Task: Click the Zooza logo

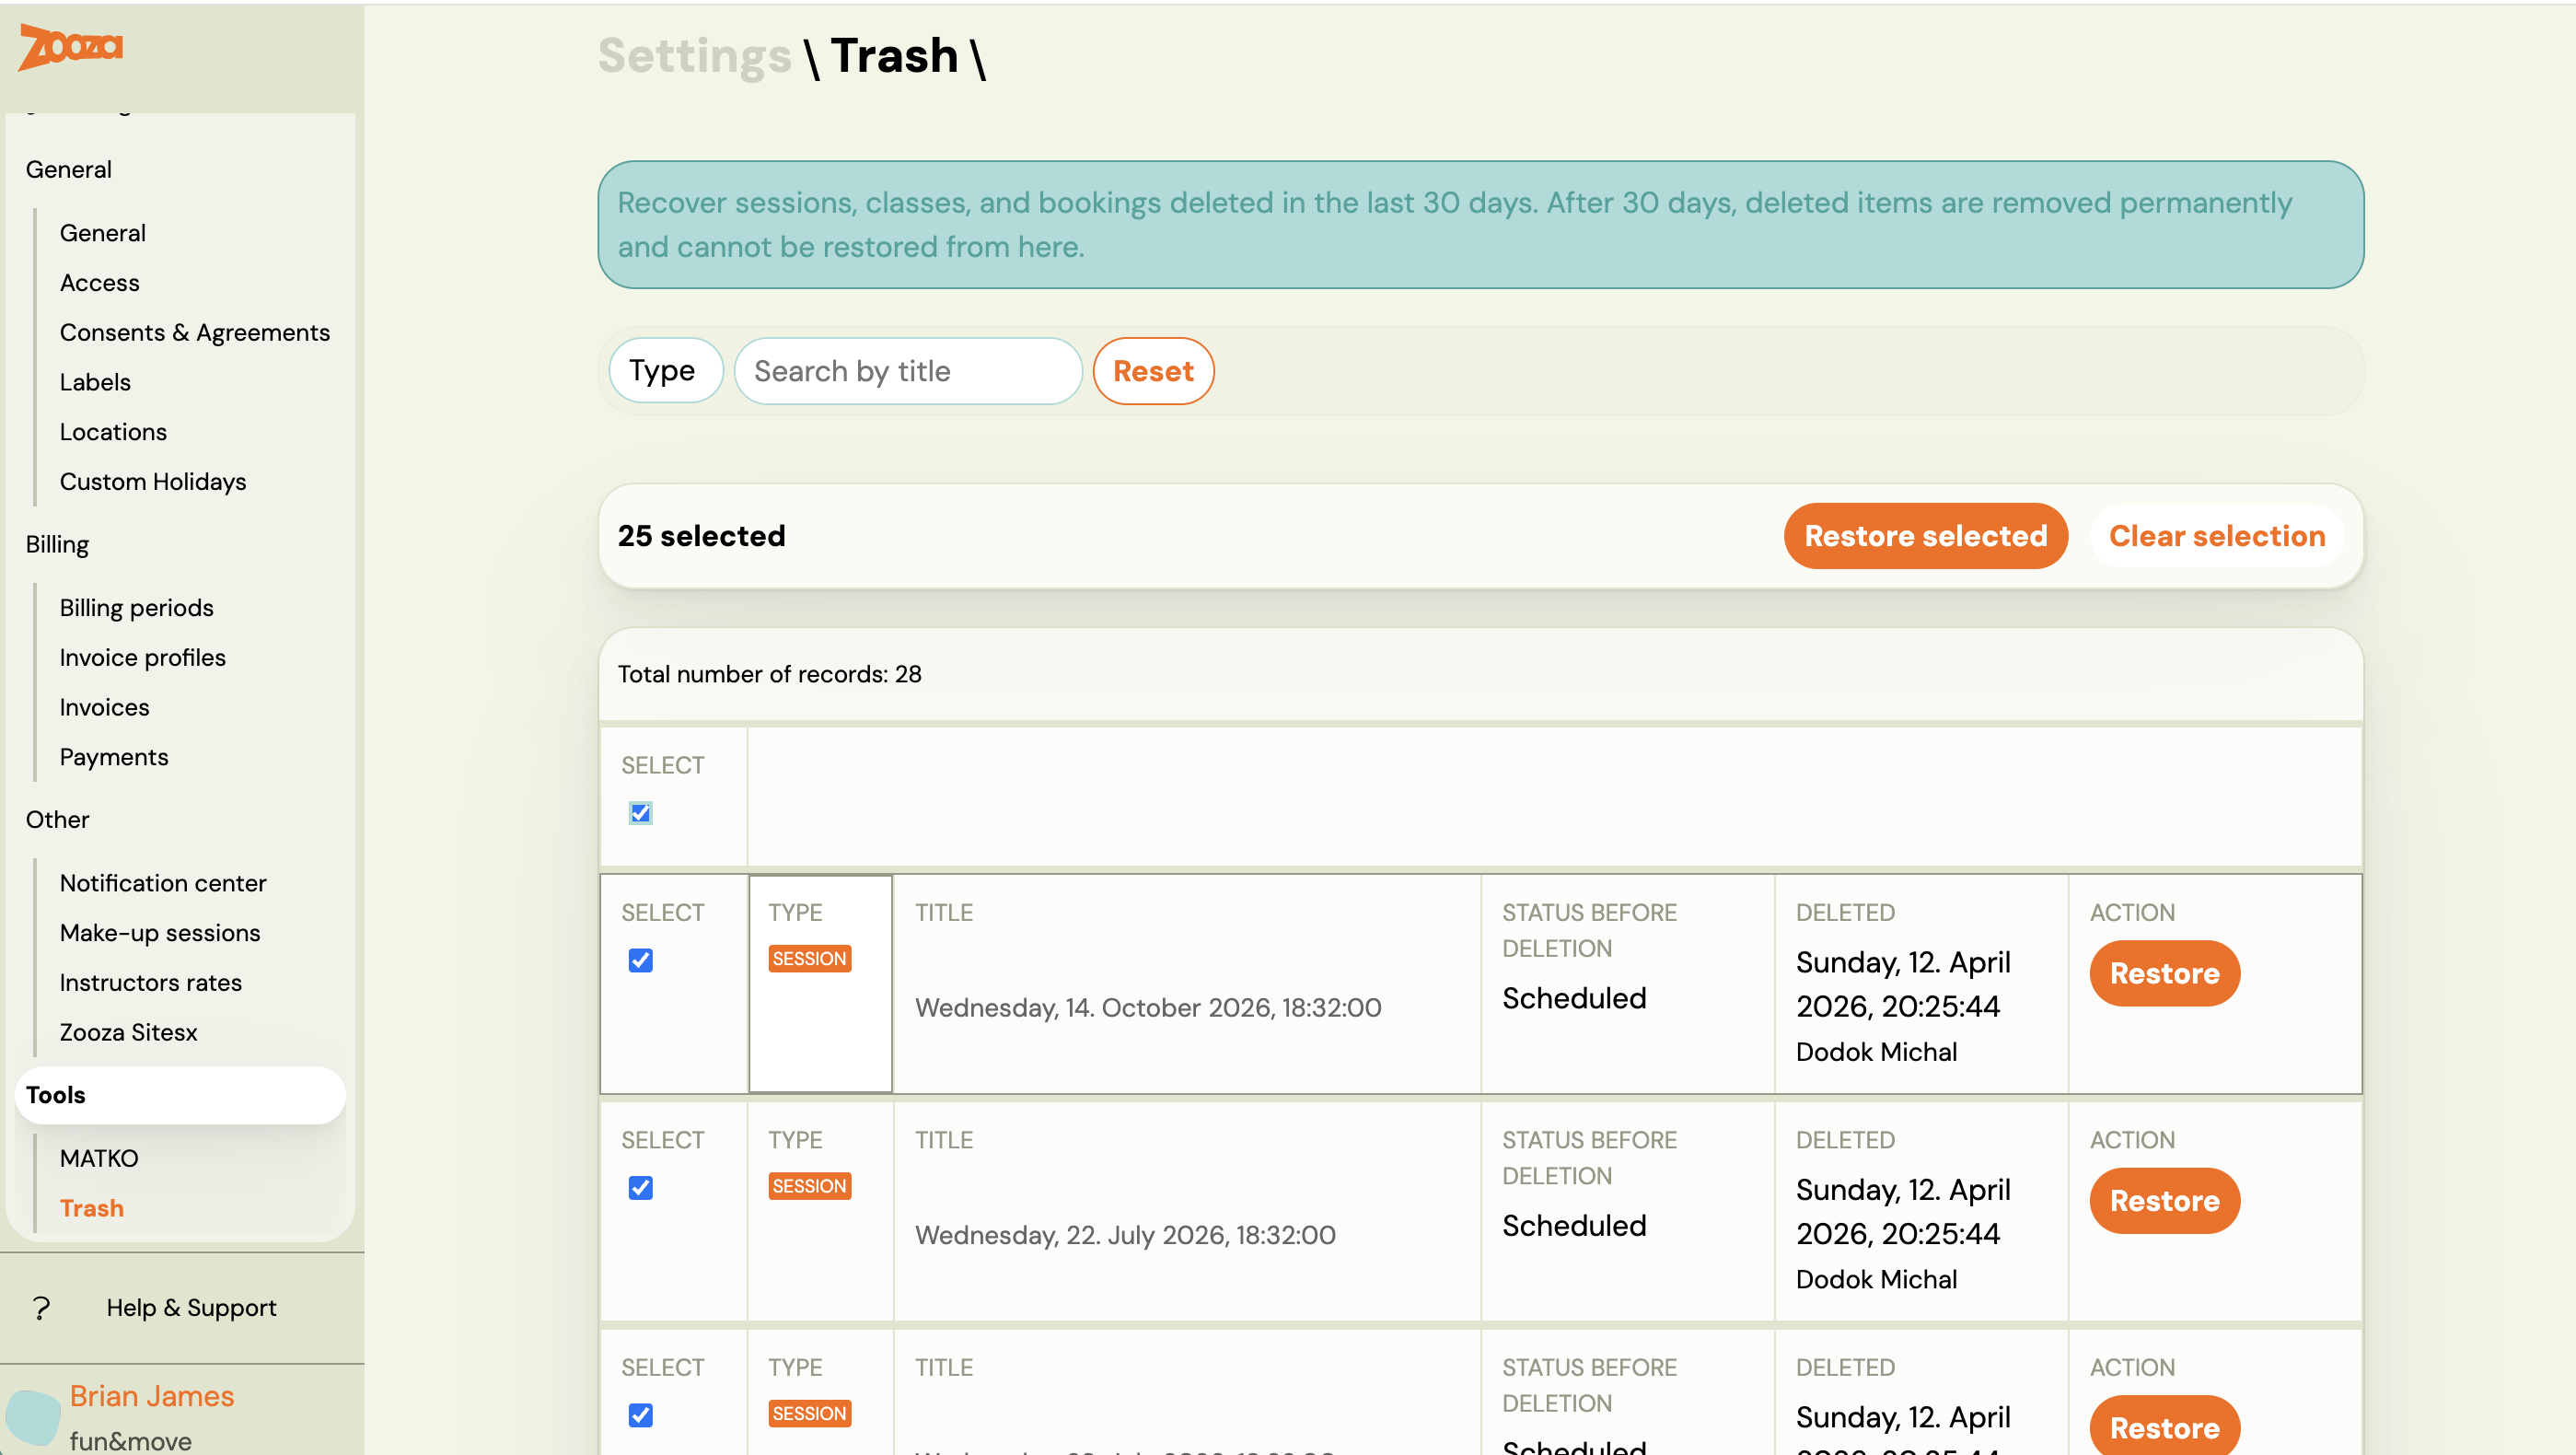Action: coord(70,47)
